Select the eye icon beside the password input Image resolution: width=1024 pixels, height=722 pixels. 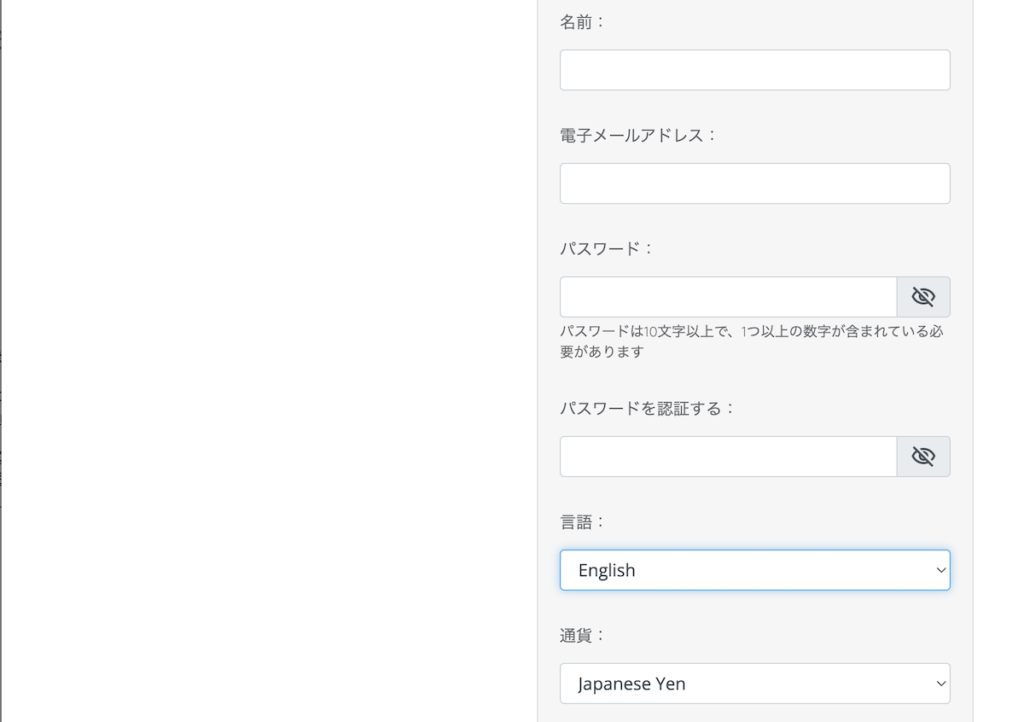click(x=923, y=296)
